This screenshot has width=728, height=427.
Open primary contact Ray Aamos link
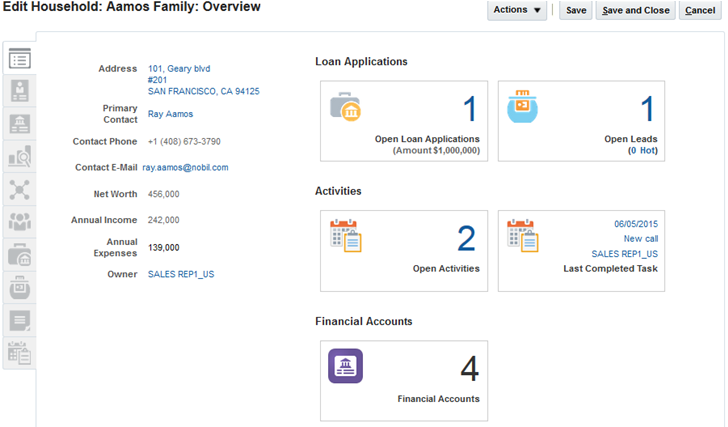[170, 114]
